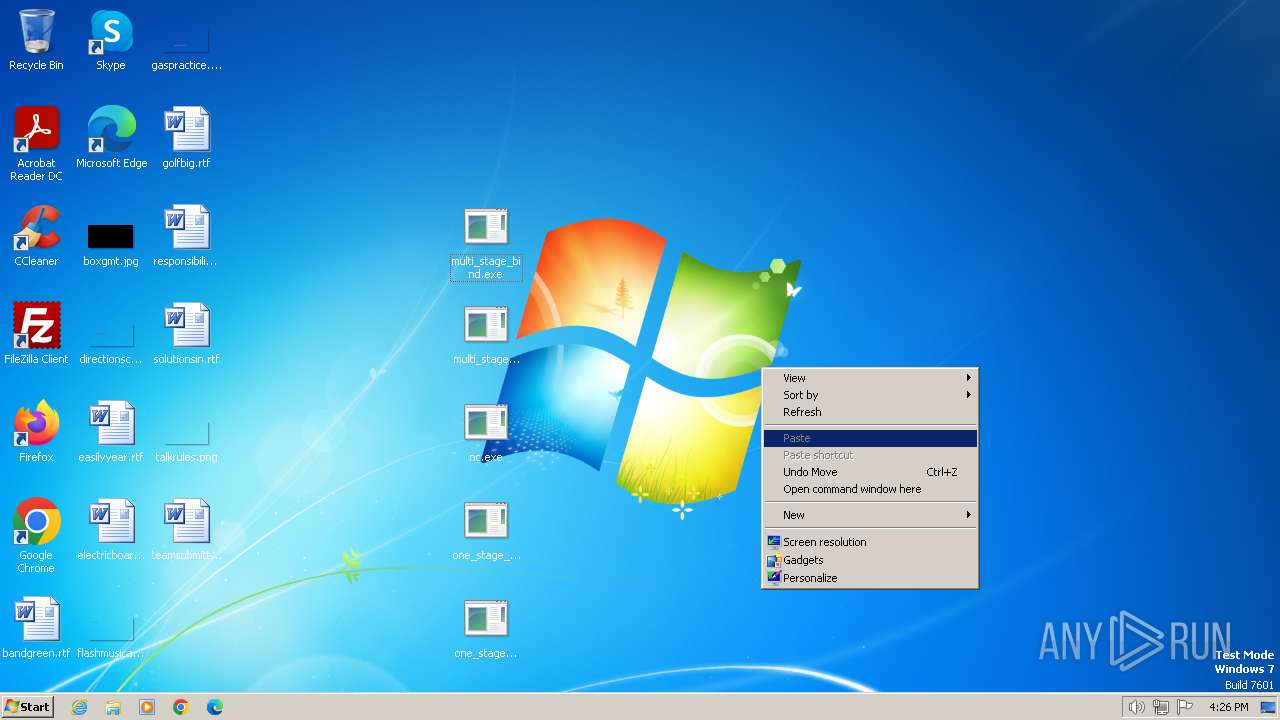Open Edge from the taskbar
The width and height of the screenshot is (1280, 720).
(215, 707)
